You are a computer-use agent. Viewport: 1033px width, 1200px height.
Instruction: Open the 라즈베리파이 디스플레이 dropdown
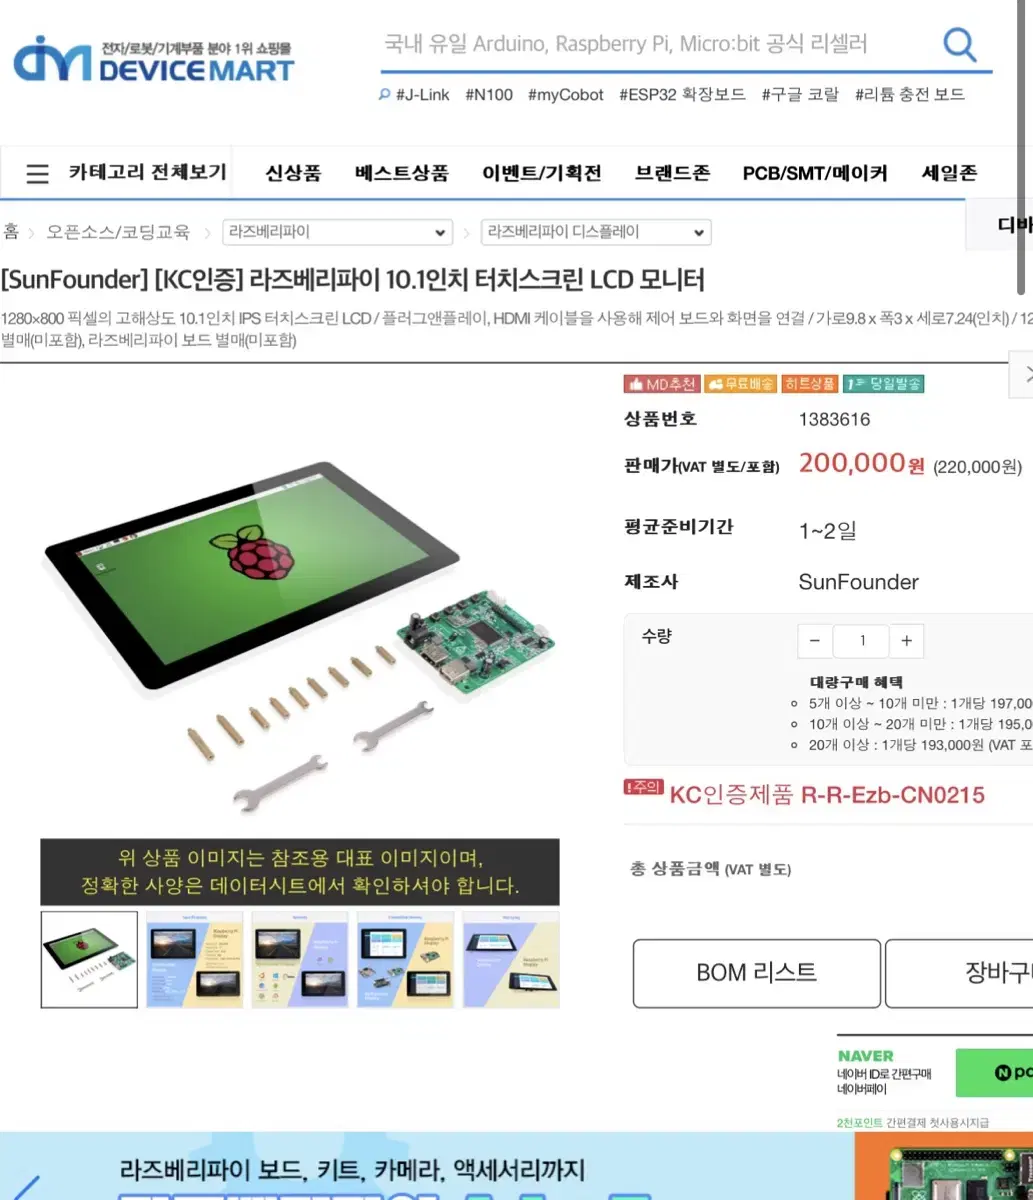(596, 232)
